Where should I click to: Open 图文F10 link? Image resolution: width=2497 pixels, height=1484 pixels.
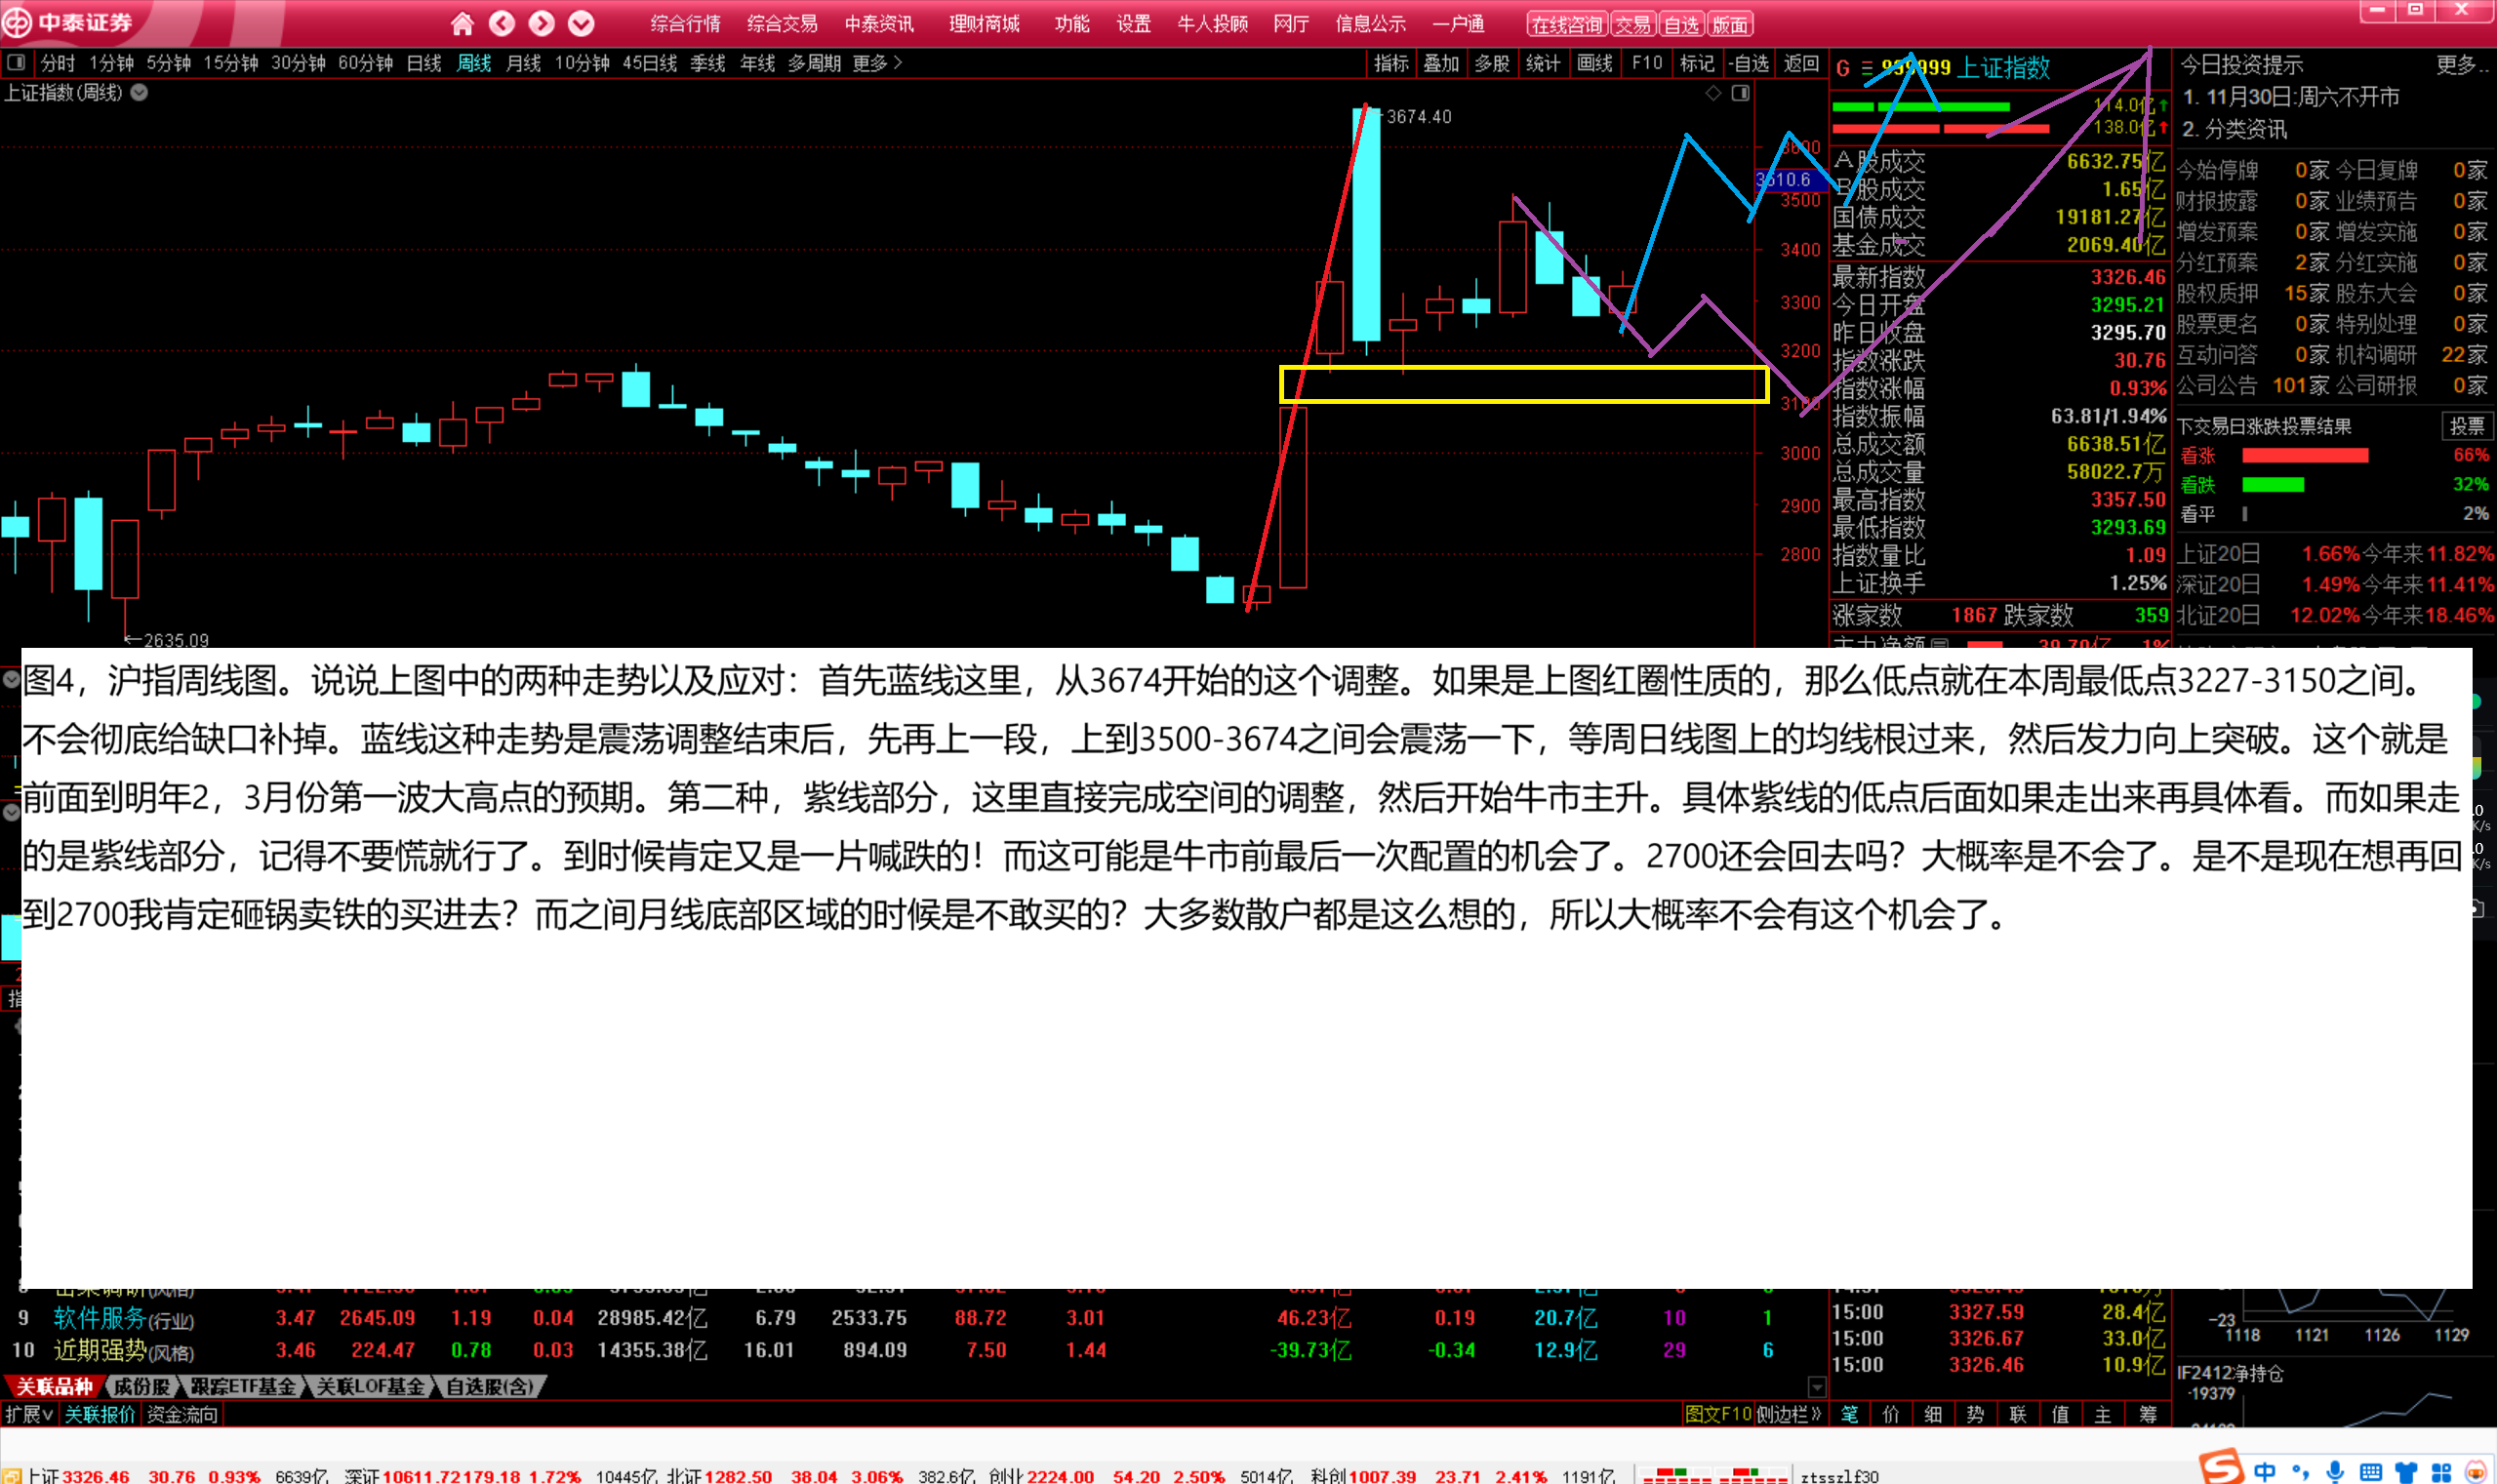pyautogui.click(x=1718, y=1414)
